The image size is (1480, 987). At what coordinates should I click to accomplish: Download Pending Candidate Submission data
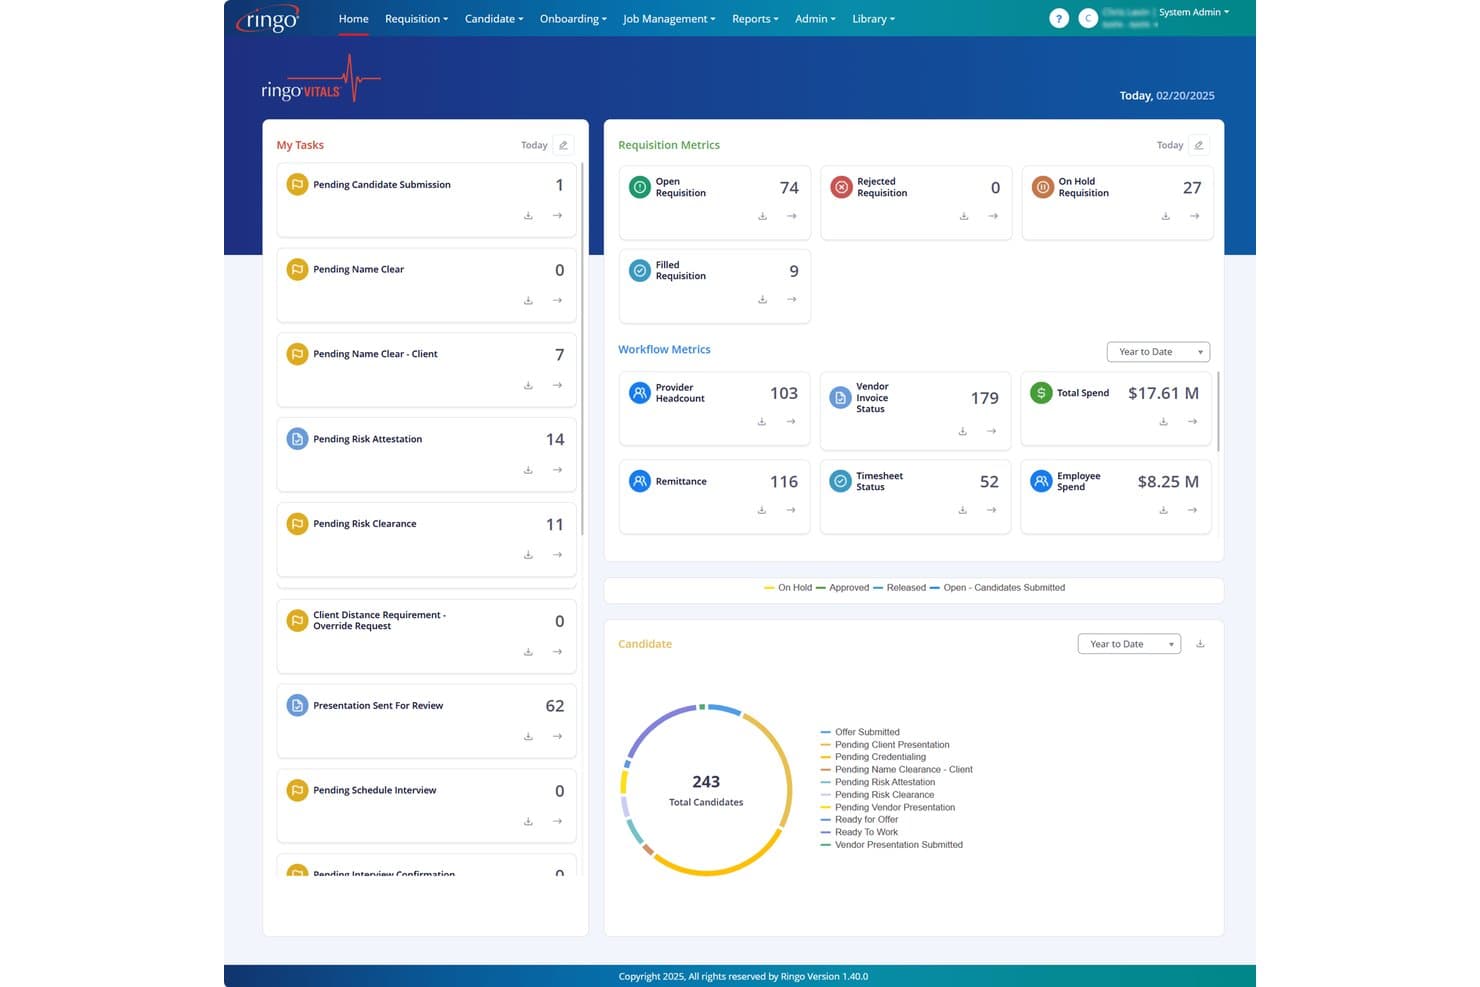(528, 216)
